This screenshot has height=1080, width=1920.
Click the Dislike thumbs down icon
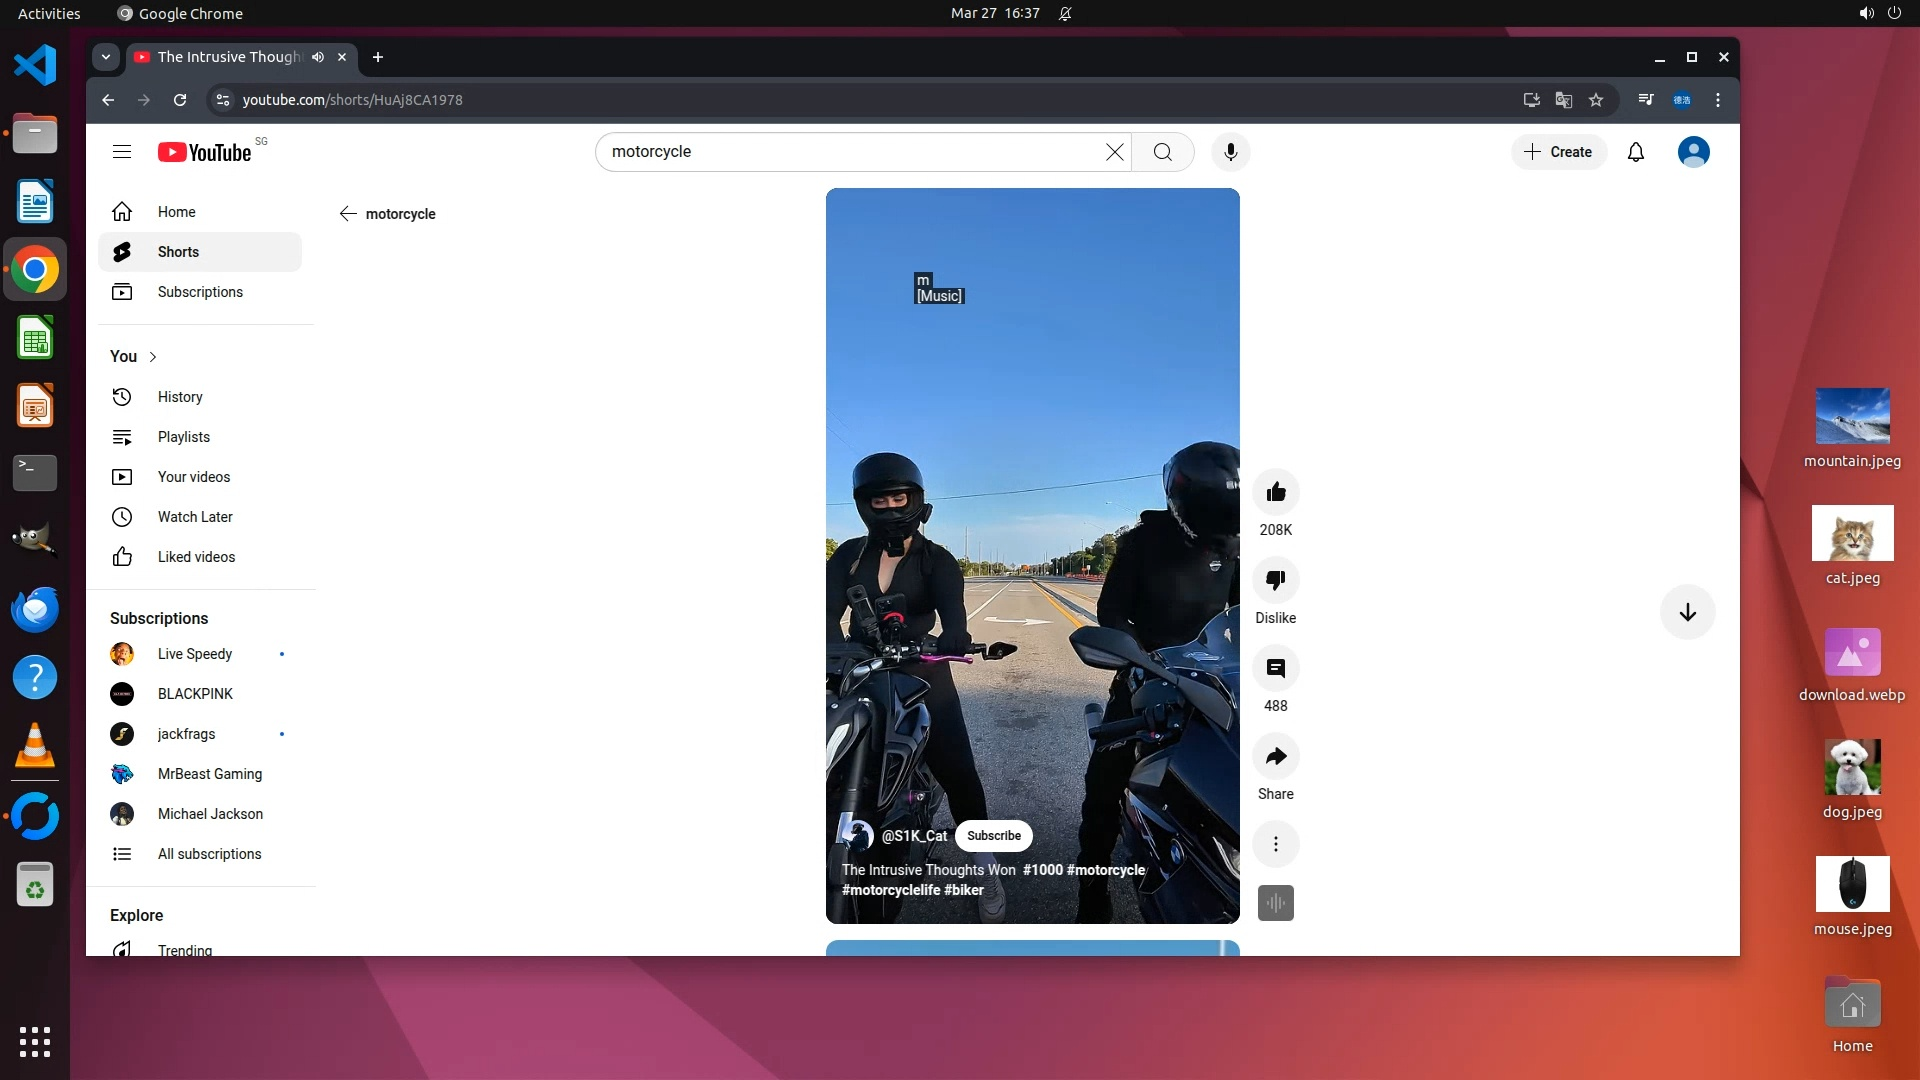point(1276,580)
